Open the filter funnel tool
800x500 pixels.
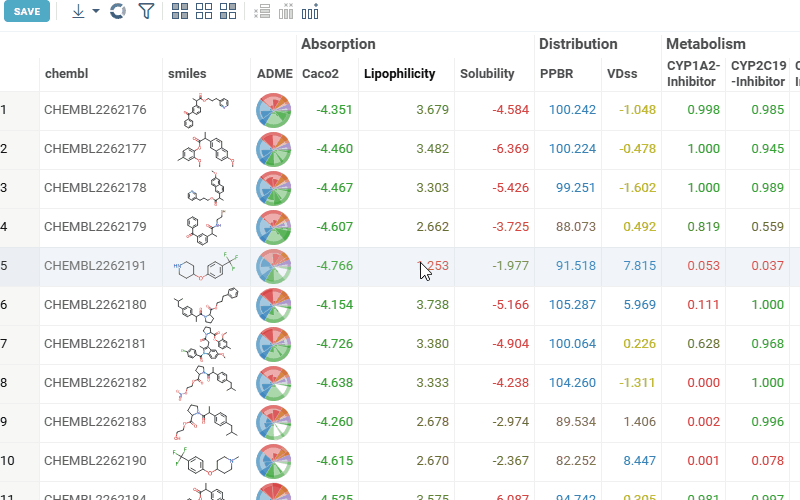(x=146, y=12)
